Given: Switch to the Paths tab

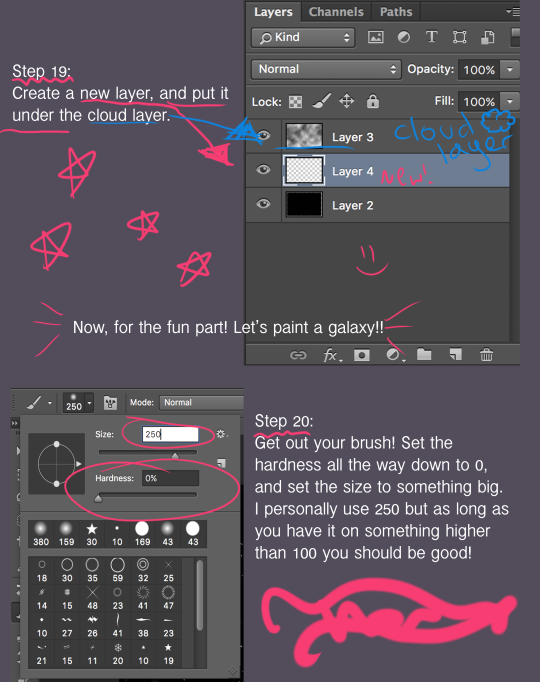Looking at the screenshot, I should 396,12.
